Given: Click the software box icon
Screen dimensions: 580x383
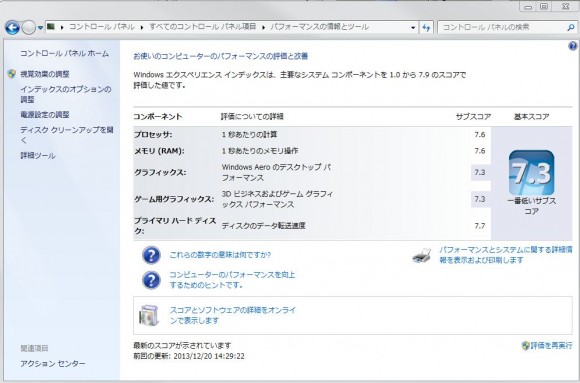Looking at the screenshot, I should click(149, 316).
